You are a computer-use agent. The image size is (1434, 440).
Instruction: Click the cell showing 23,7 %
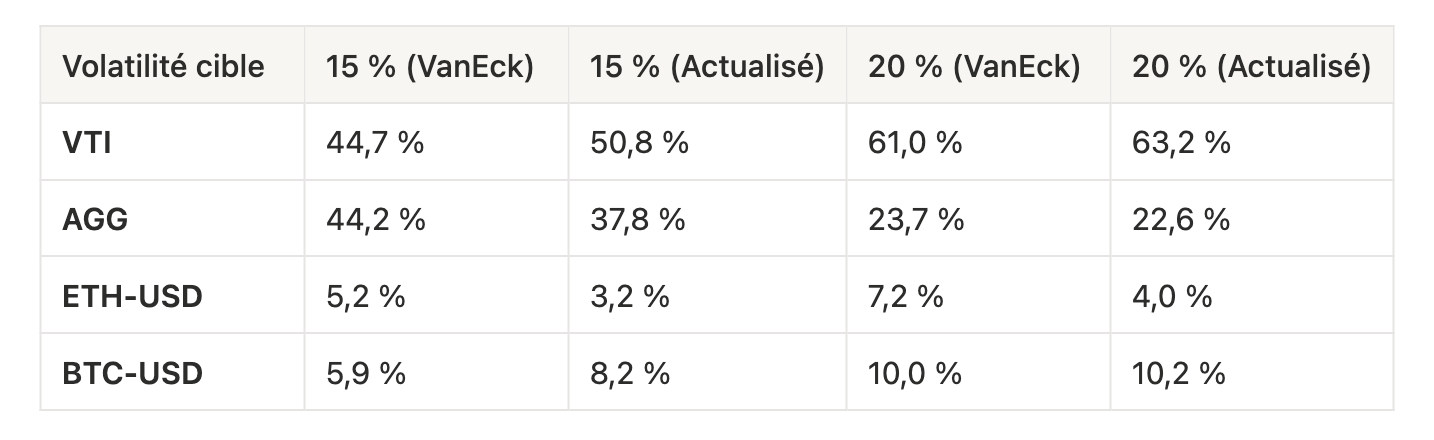979,218
